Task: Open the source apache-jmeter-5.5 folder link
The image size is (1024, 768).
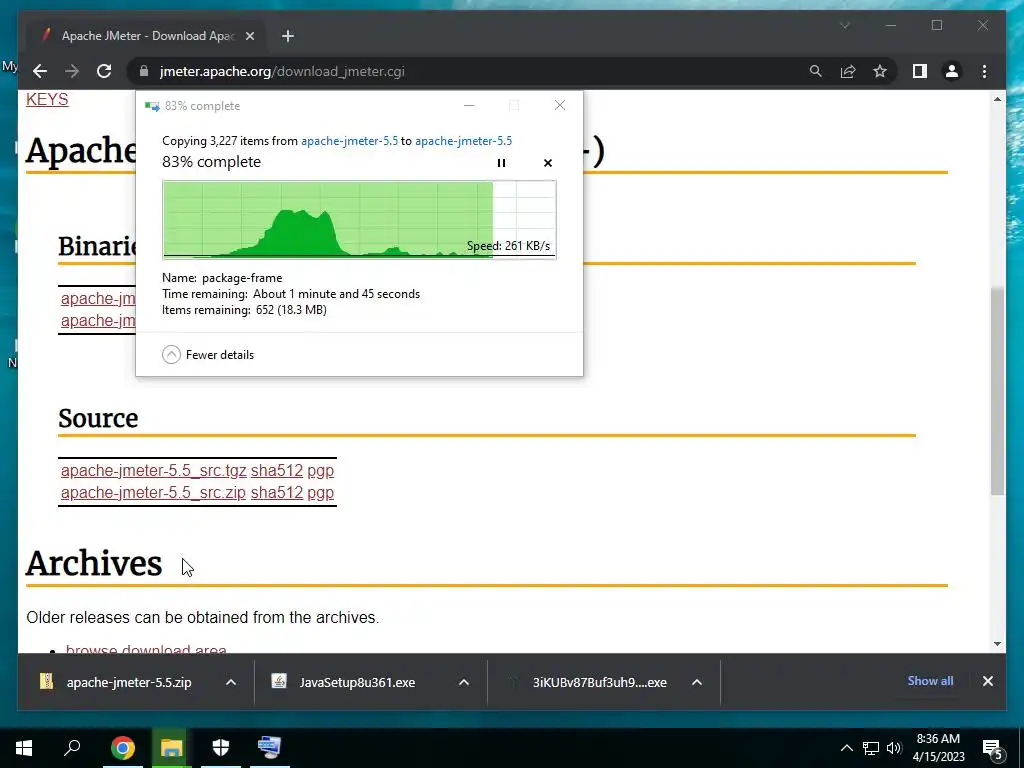Action: (x=349, y=141)
